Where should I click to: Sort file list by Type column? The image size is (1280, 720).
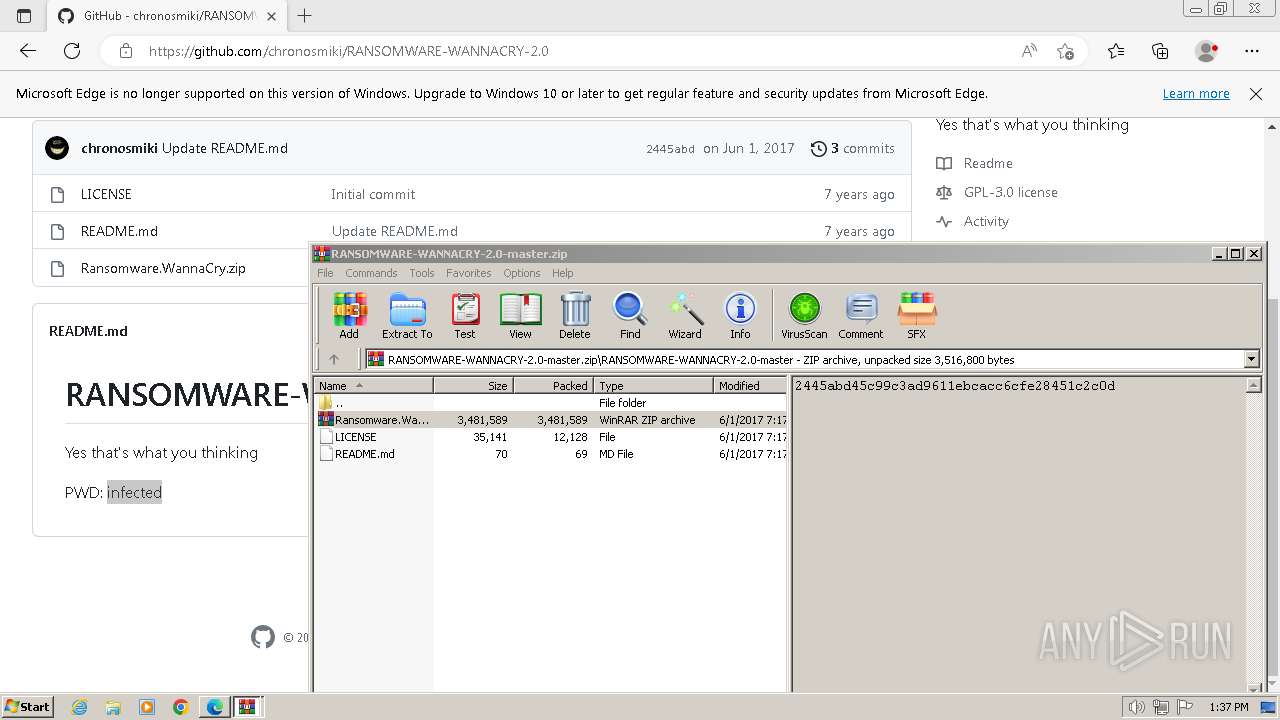[x=653, y=385]
